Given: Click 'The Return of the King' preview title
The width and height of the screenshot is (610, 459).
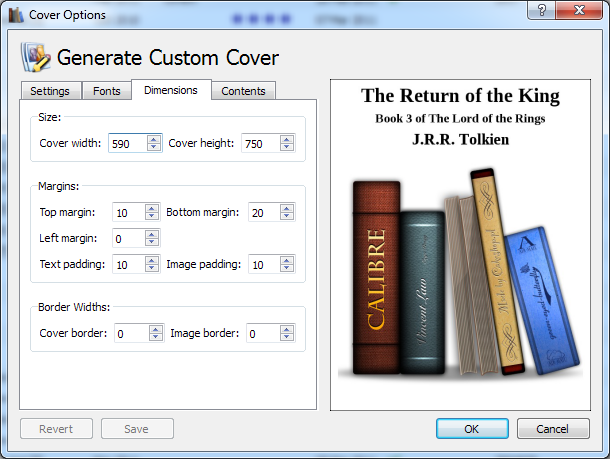Looking at the screenshot, I should point(460,96).
